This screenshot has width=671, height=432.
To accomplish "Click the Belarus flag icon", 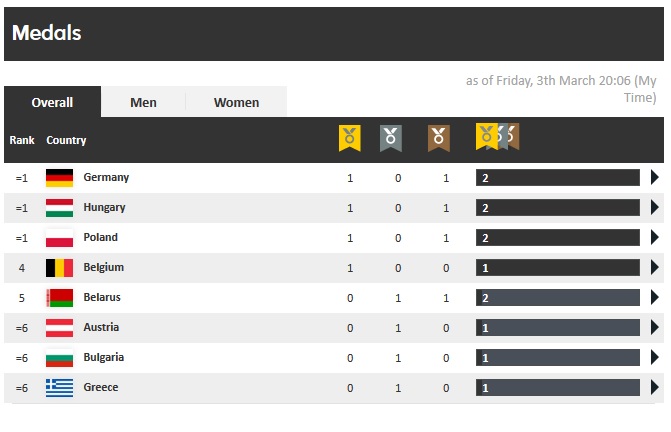I will pos(59,298).
